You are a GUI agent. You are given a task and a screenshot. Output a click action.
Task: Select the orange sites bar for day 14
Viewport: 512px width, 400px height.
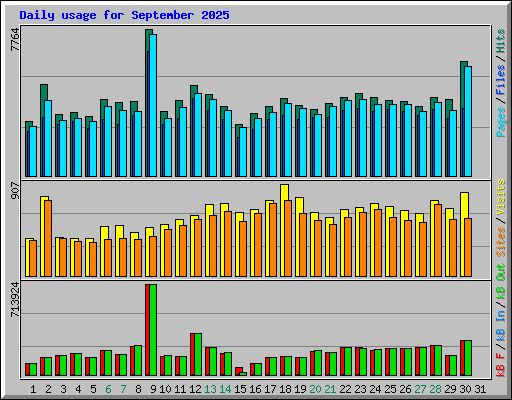(x=228, y=244)
